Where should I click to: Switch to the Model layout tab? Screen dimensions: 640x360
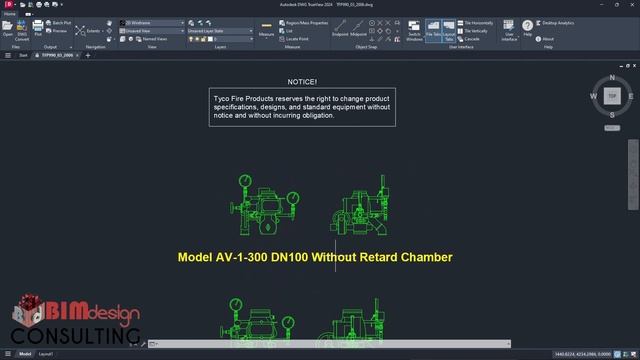point(25,354)
